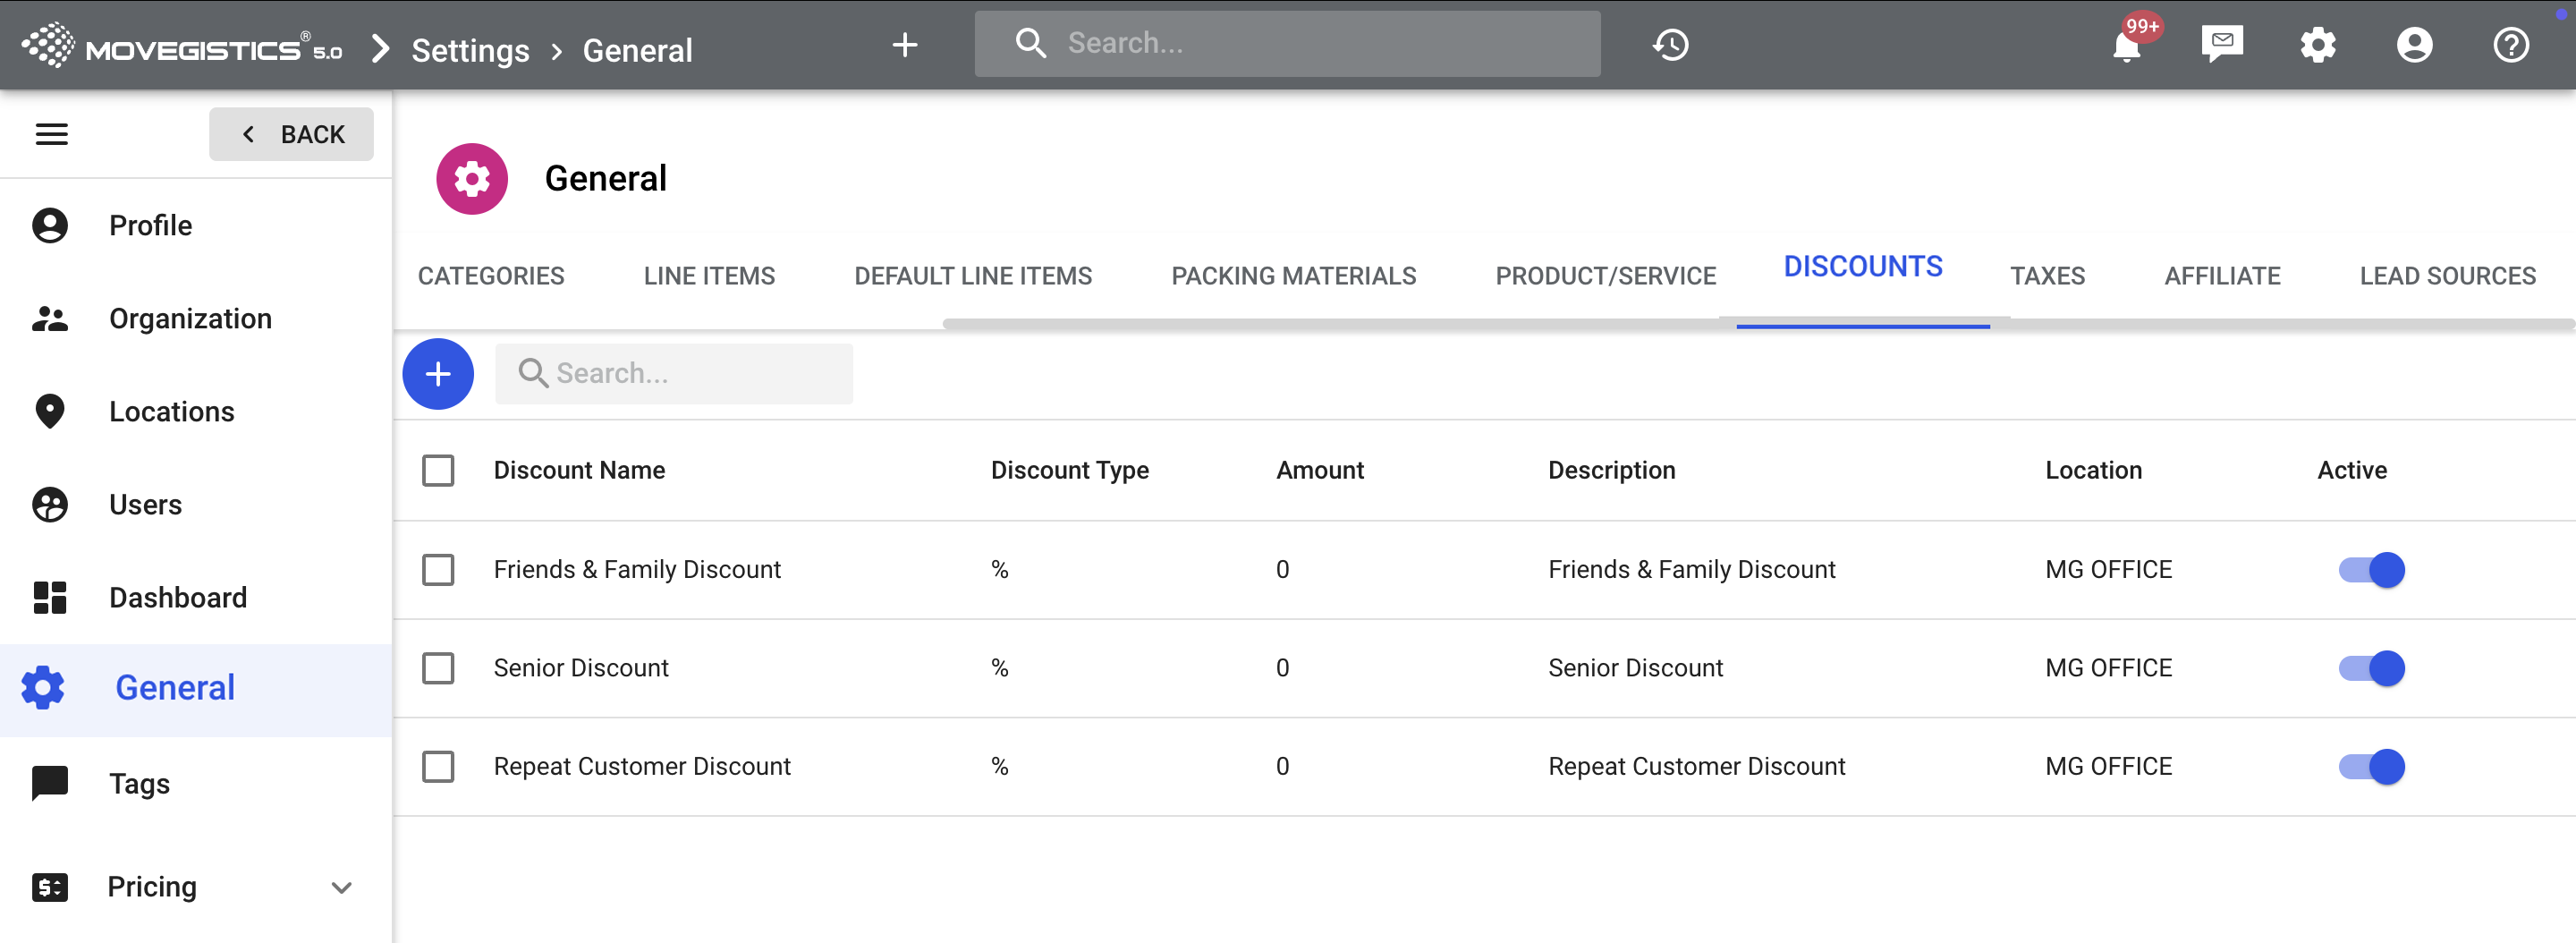Disable the Repeat Customer Discount toggle
The width and height of the screenshot is (2576, 943).
tap(2371, 767)
